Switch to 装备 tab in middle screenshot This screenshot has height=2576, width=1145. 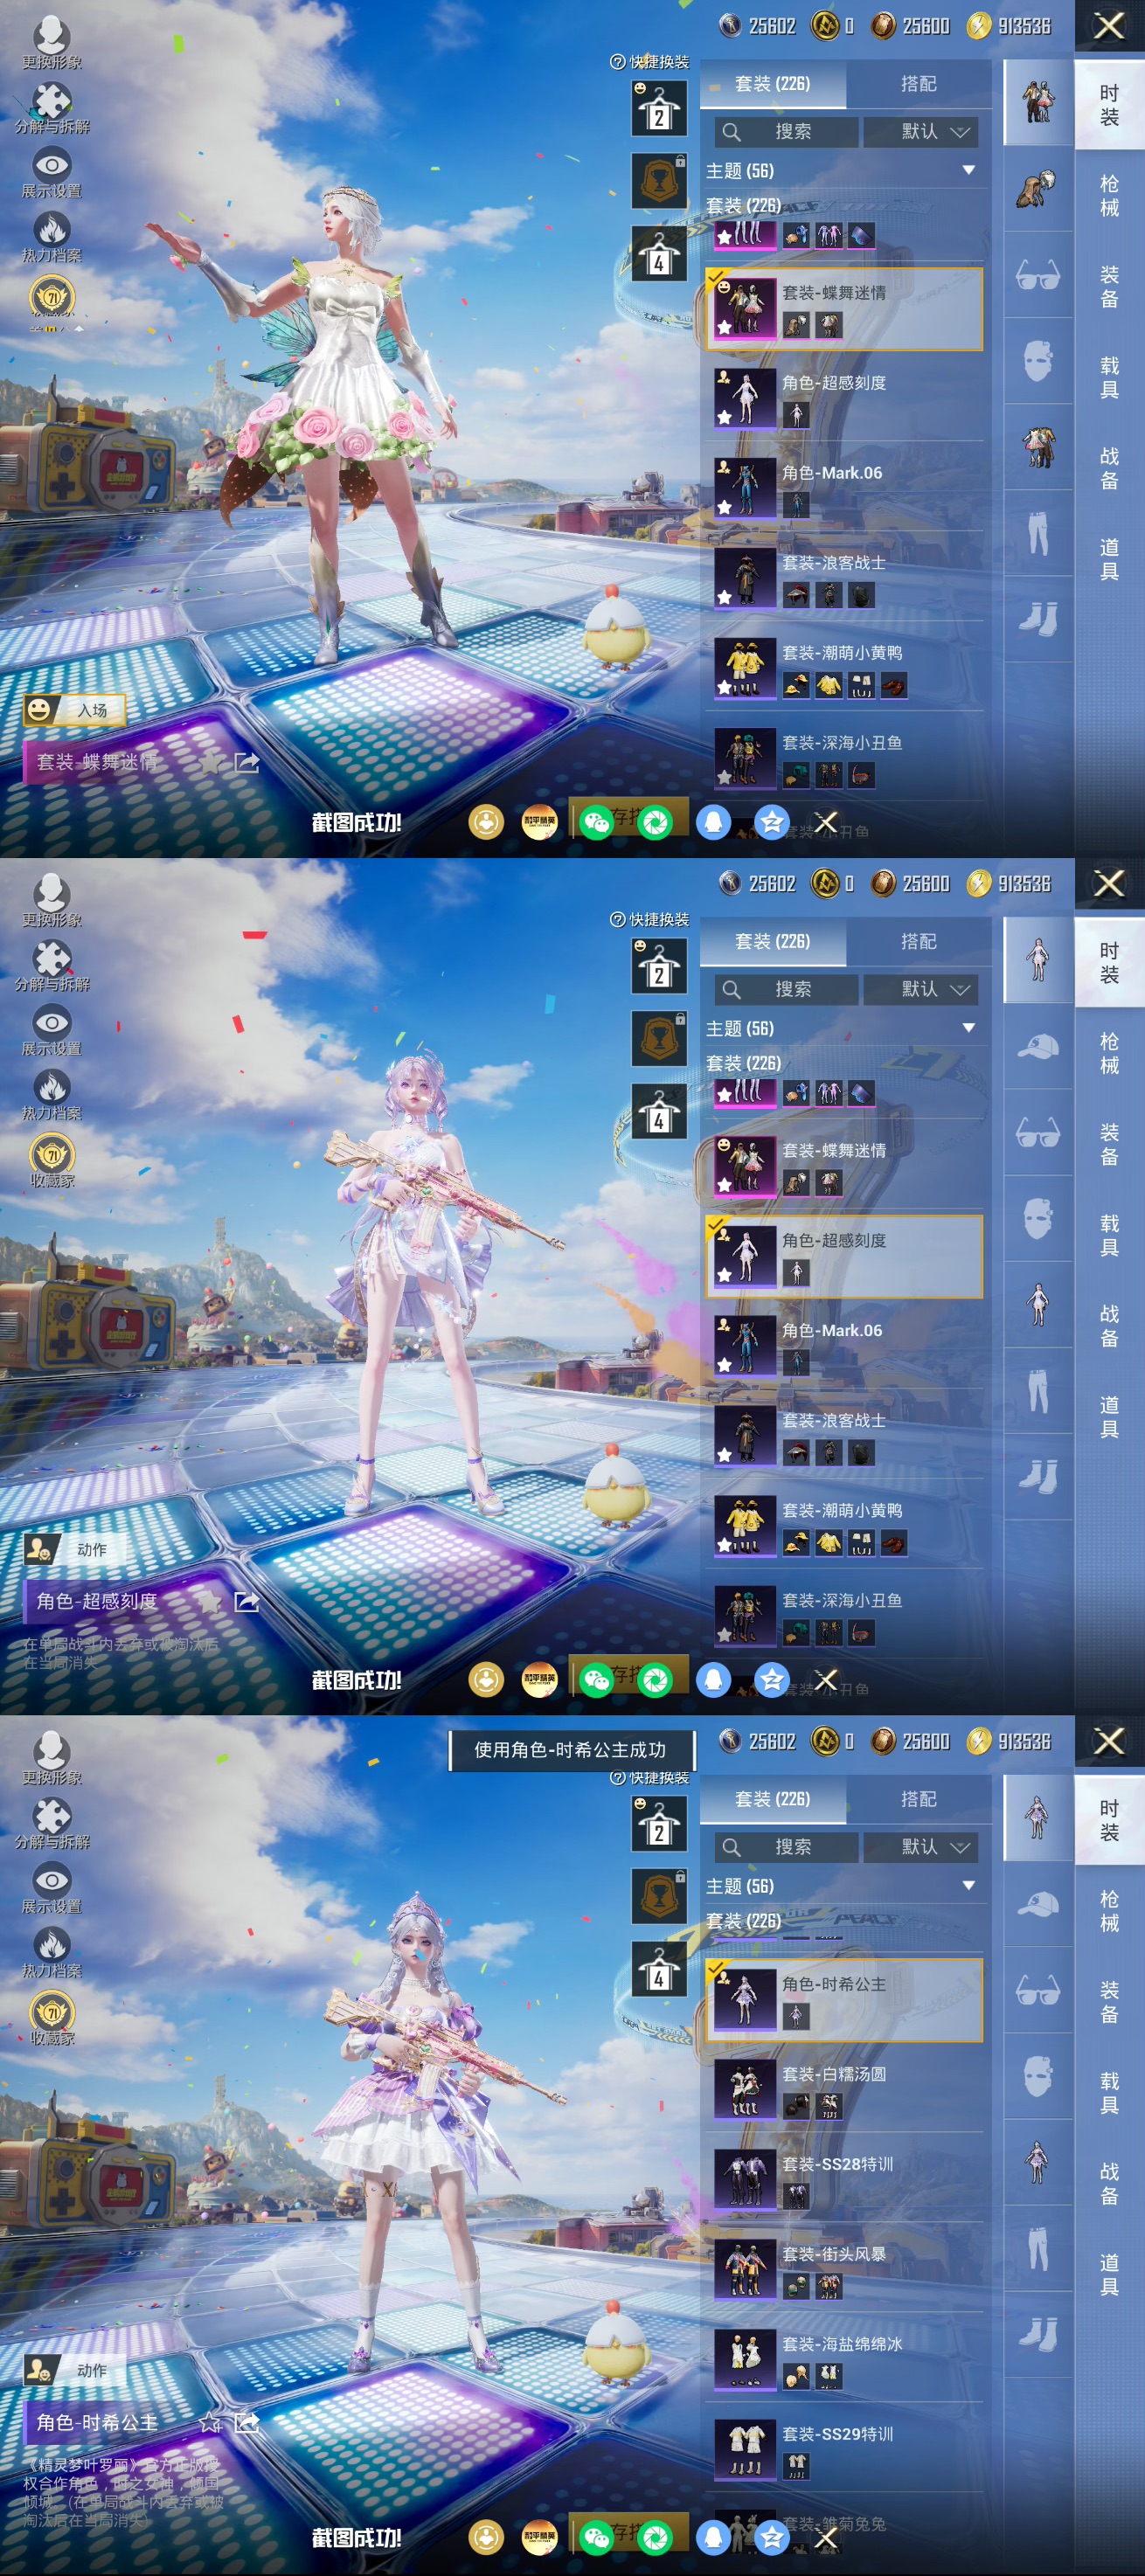[x=1109, y=1144]
